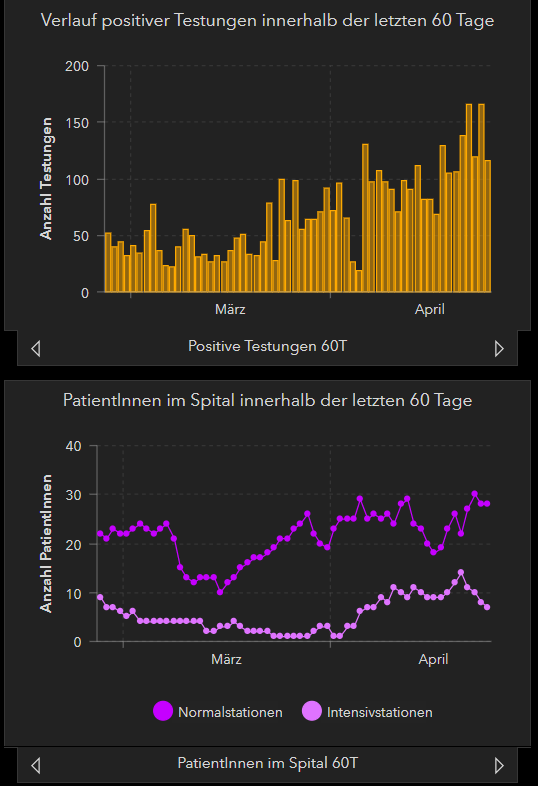Image resolution: width=538 pixels, height=786 pixels.
Task: Click right arrow beside PatientInnen im Spital 60T
Action: [x=499, y=765]
